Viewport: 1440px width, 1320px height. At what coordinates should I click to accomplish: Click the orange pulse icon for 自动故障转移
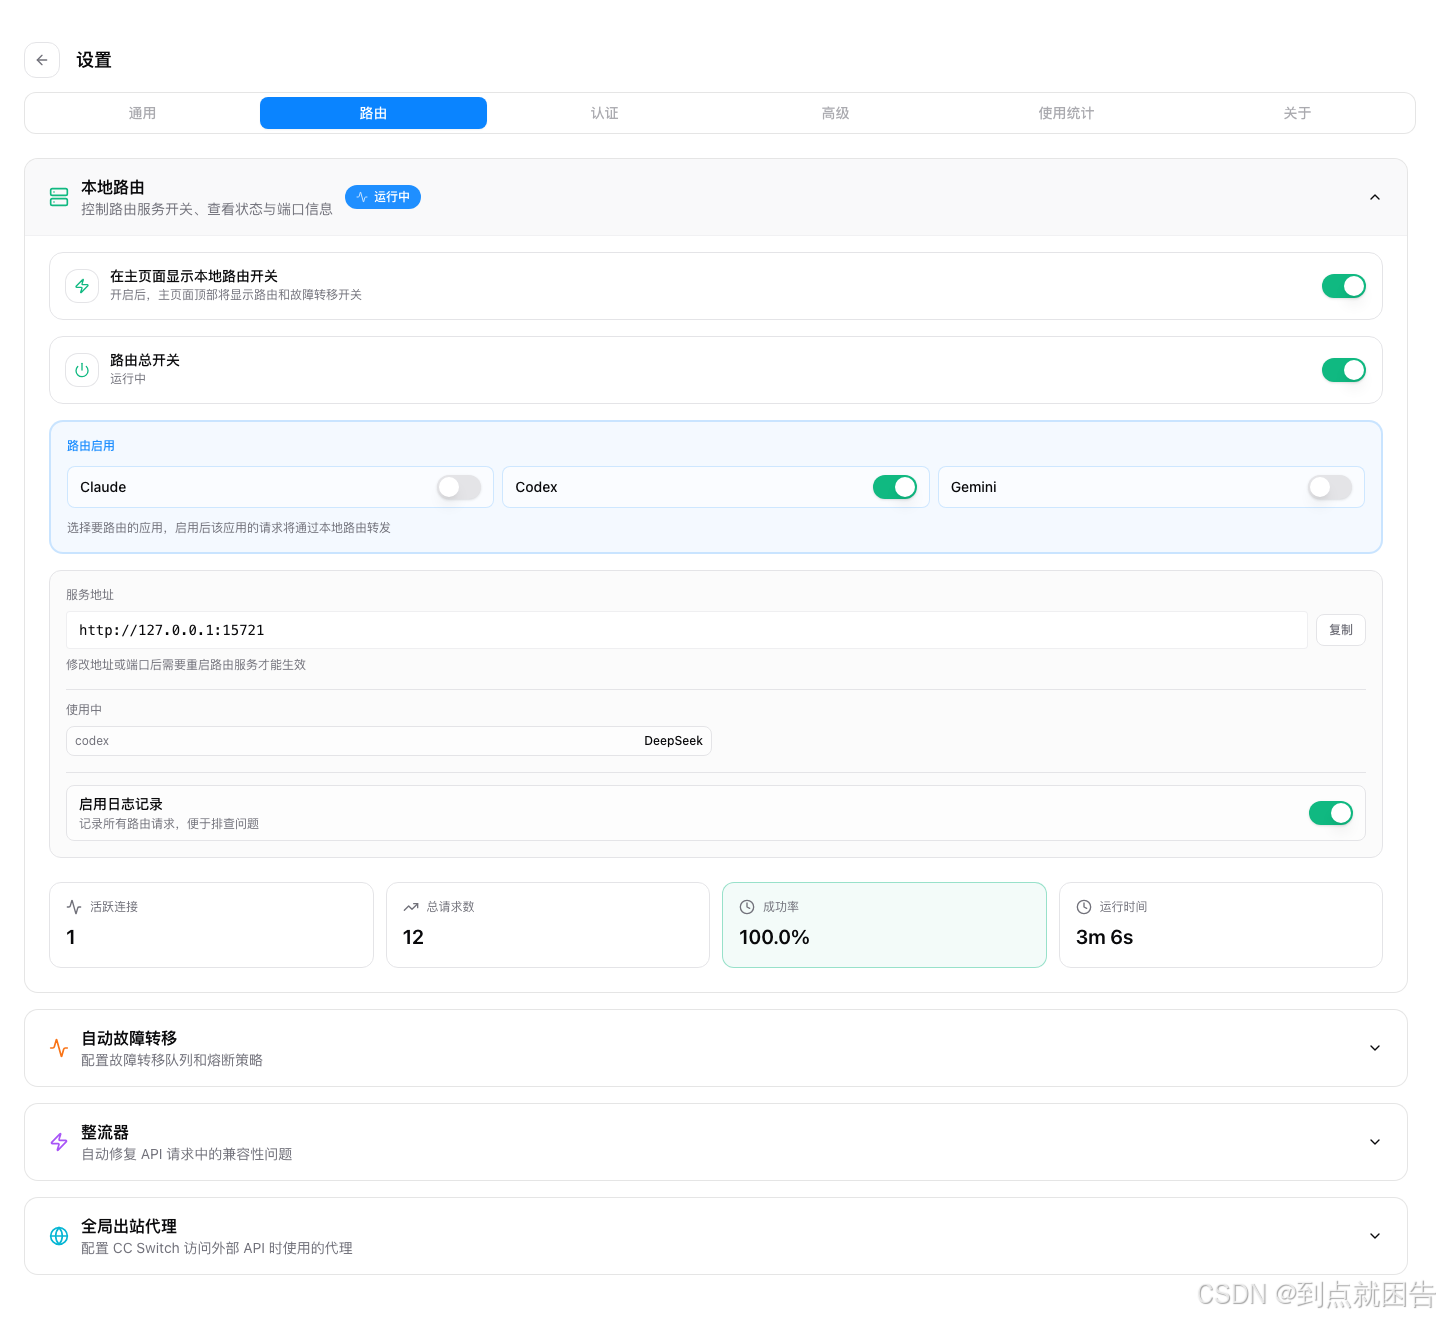pos(59,1048)
